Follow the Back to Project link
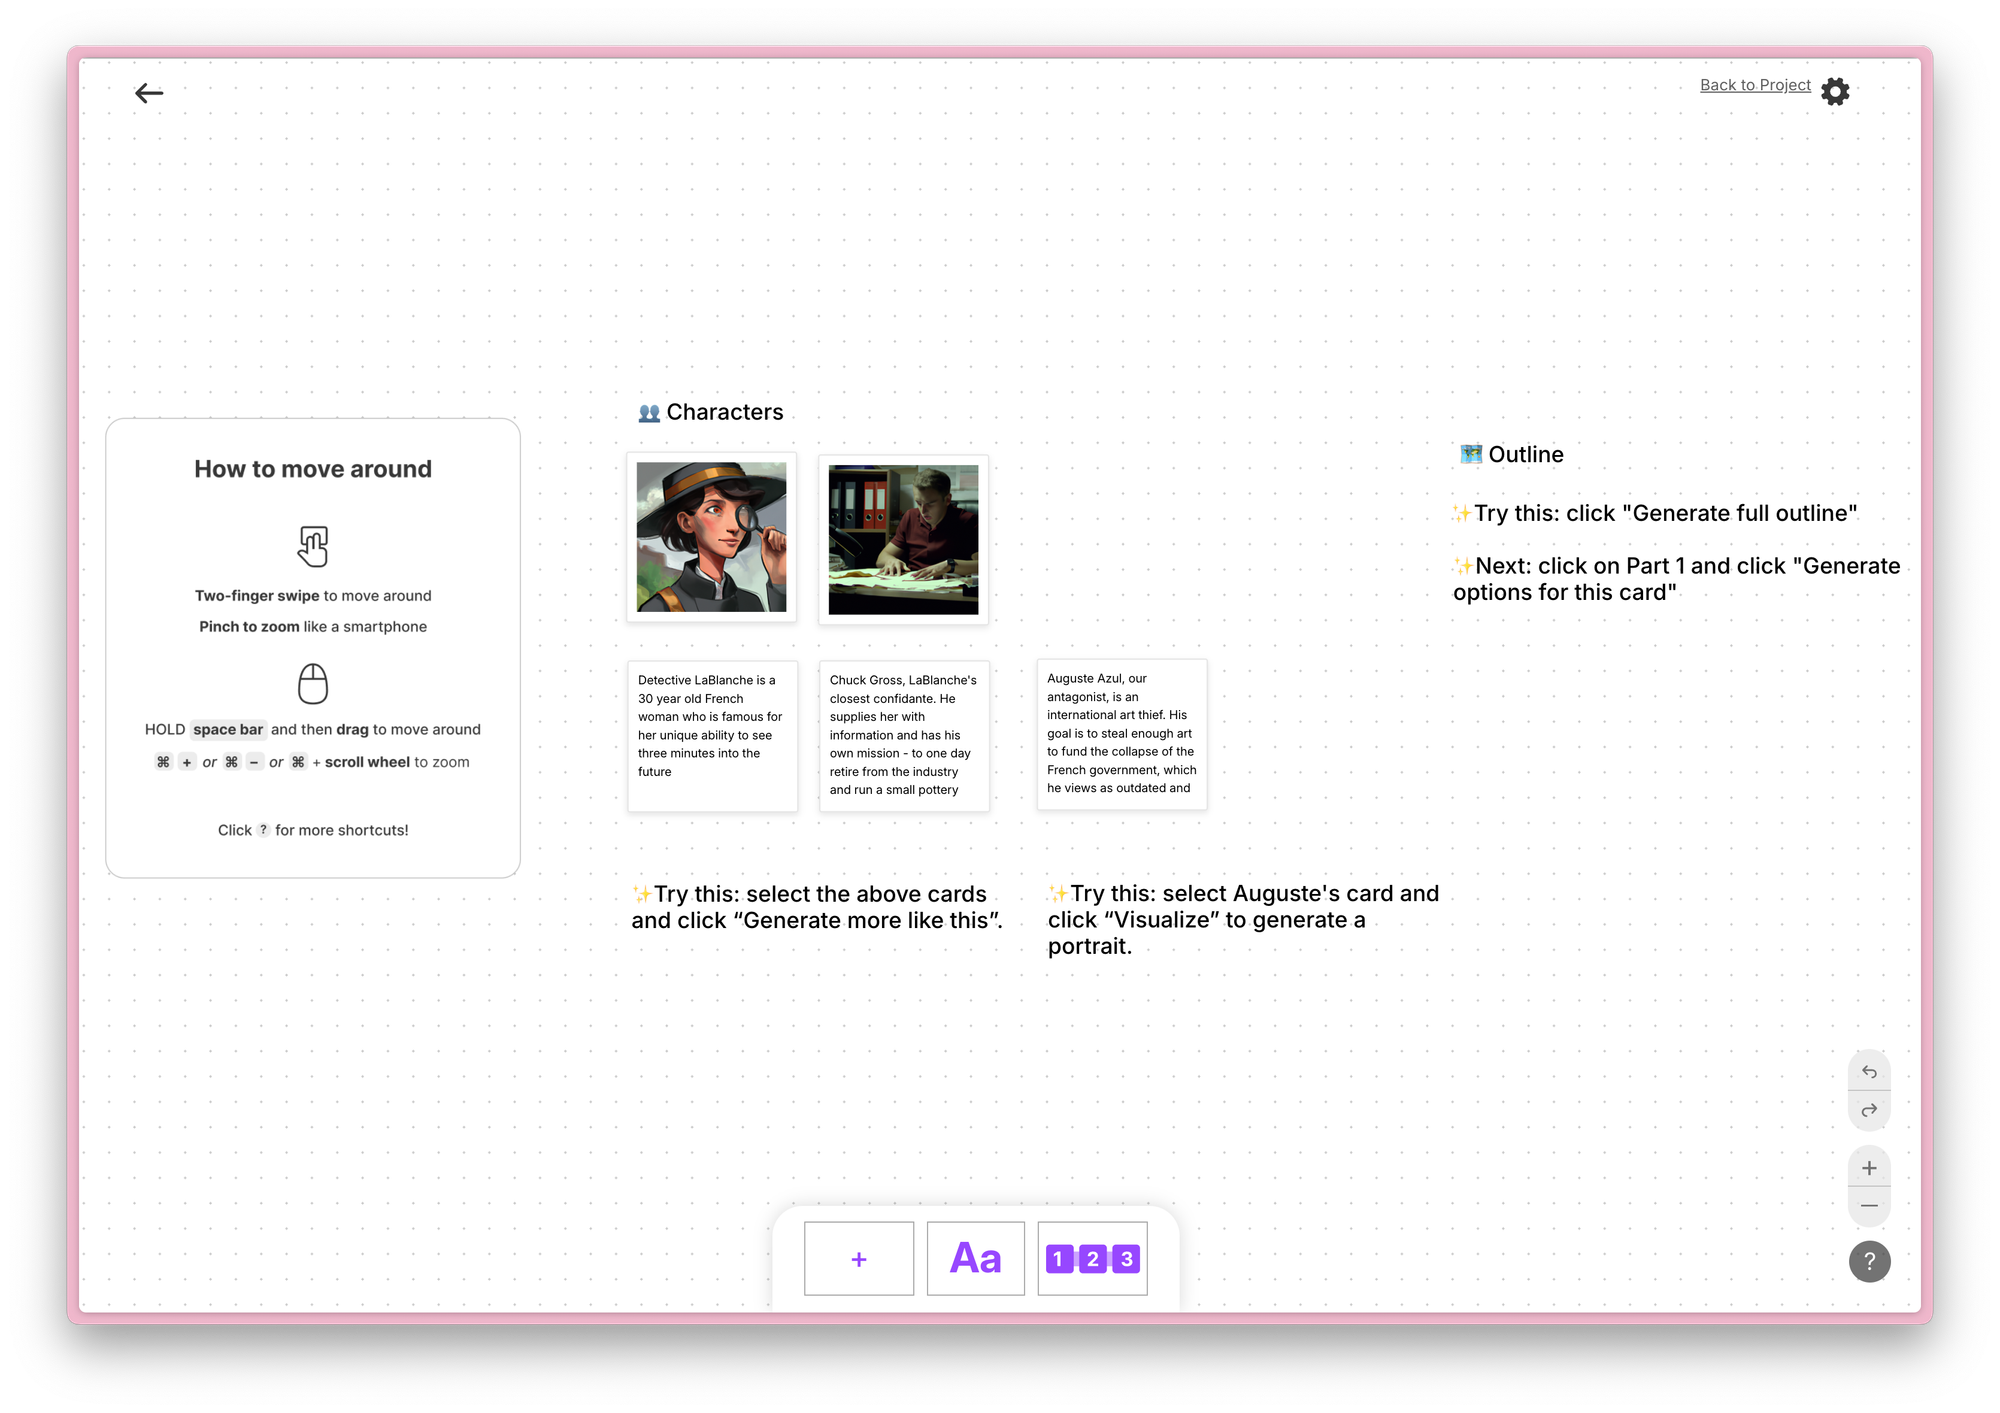Screen dimensions: 2000x1413 click(x=1755, y=85)
